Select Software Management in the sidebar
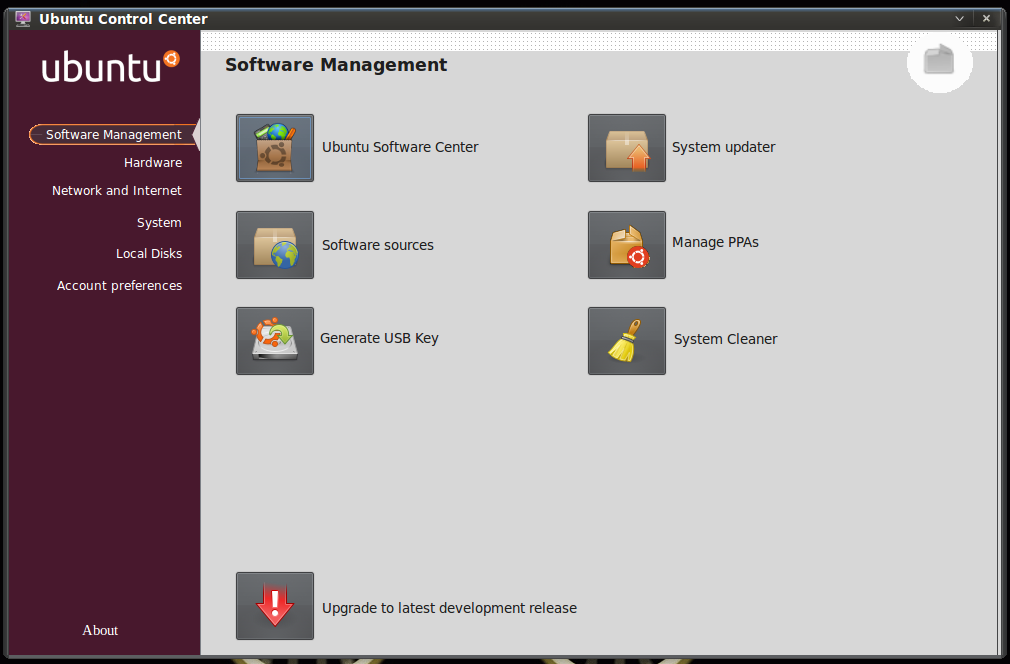The image size is (1010, 664). pos(113,135)
